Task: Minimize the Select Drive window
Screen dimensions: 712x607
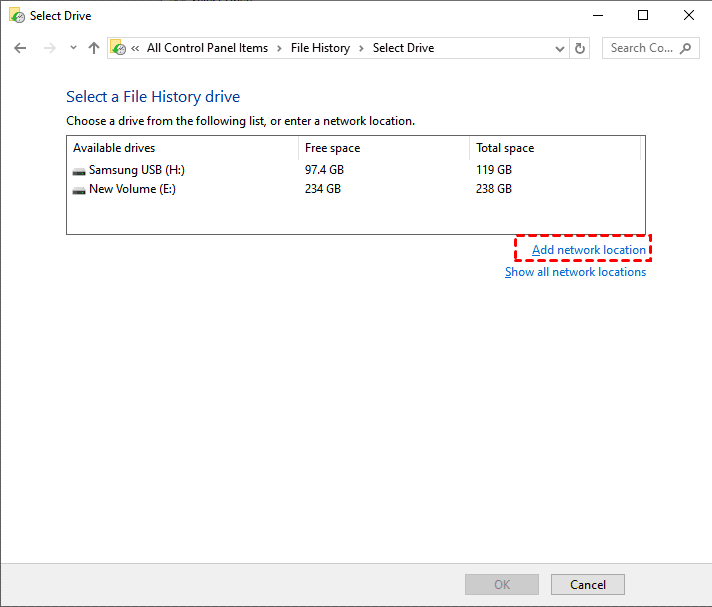Action: (x=598, y=15)
